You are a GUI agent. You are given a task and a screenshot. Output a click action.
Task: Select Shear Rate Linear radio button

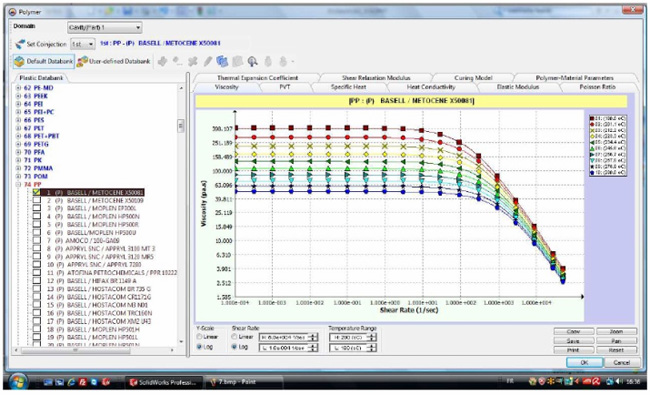234,337
